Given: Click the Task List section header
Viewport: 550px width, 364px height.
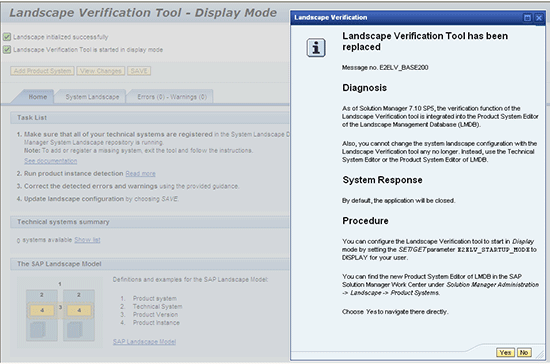Looking at the screenshot, I should coord(150,118).
